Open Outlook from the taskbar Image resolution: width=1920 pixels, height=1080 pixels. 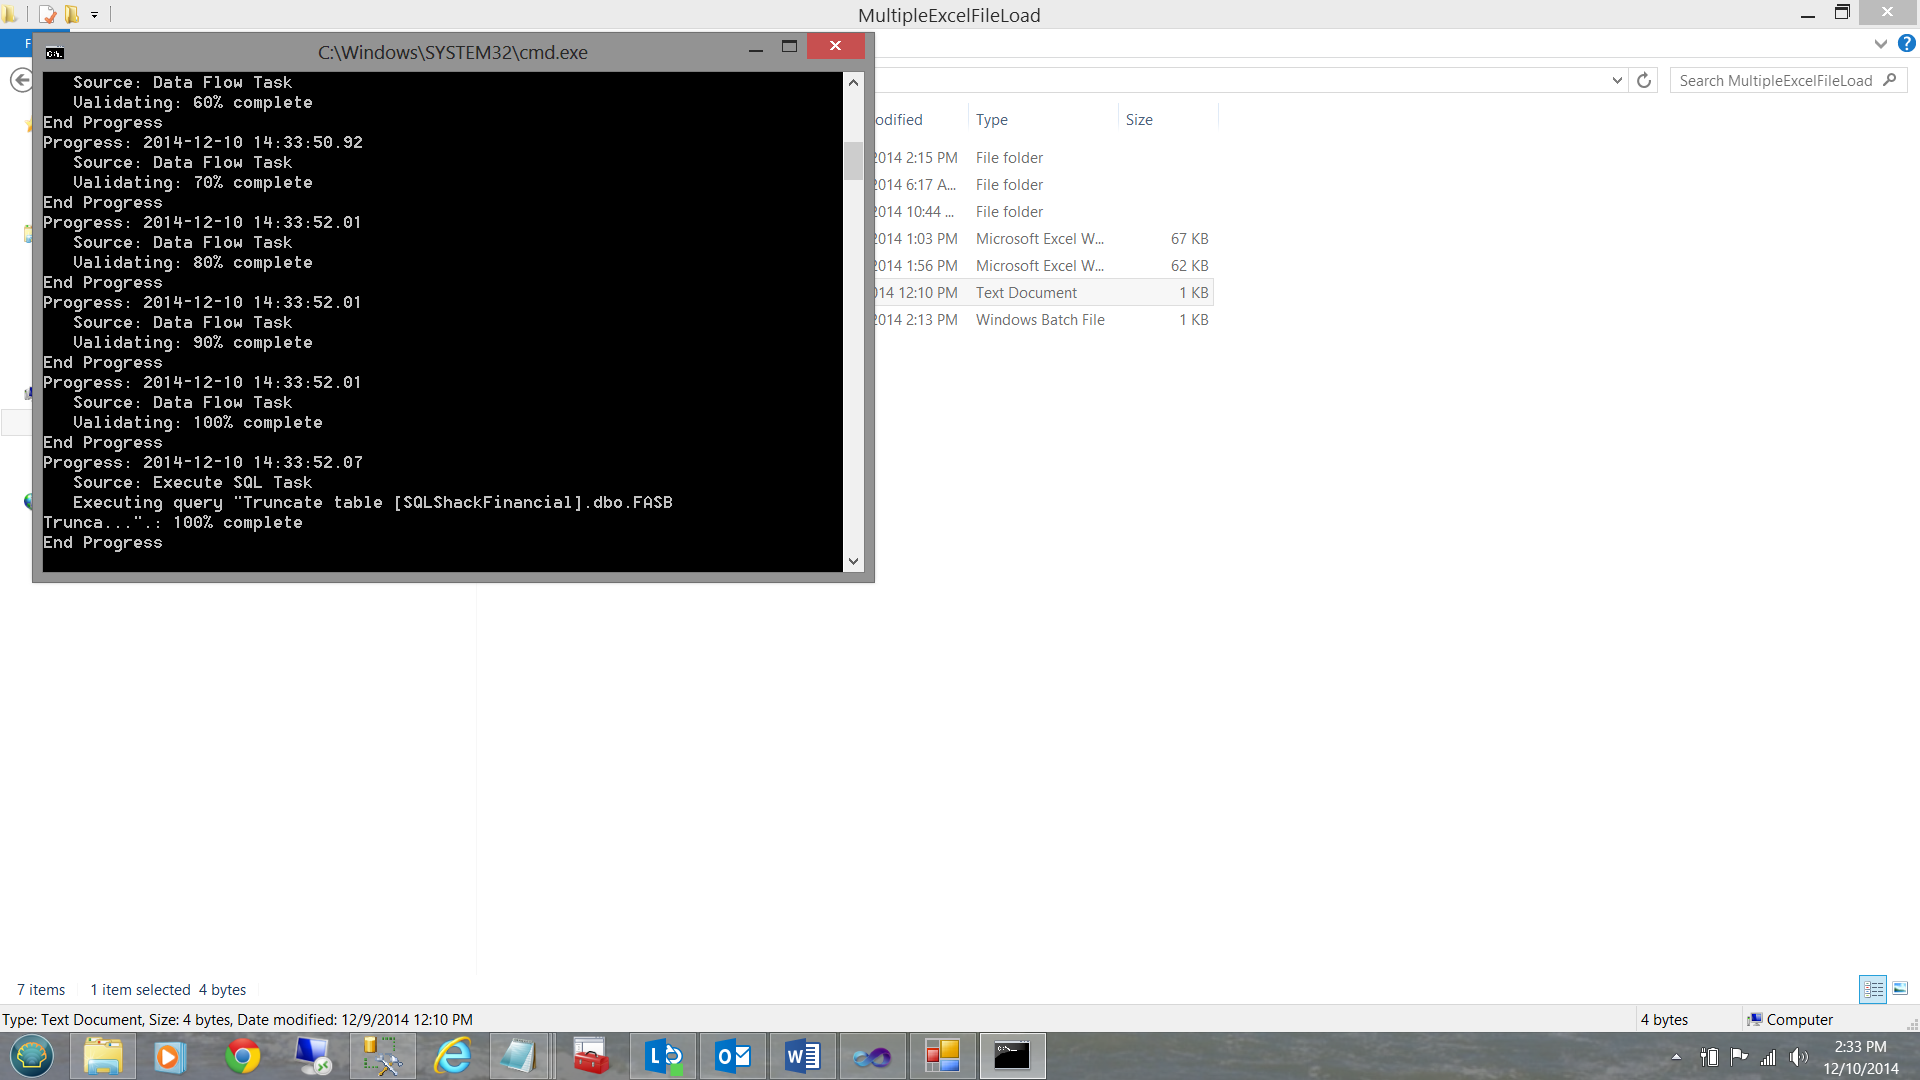[x=733, y=1056]
